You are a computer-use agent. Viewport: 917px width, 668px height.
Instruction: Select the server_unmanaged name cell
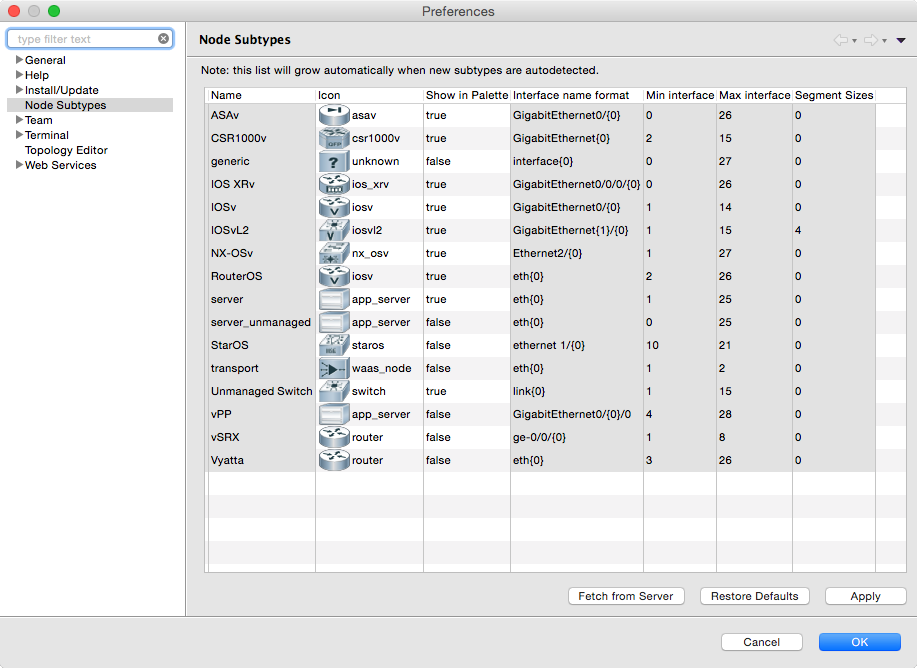coord(261,322)
